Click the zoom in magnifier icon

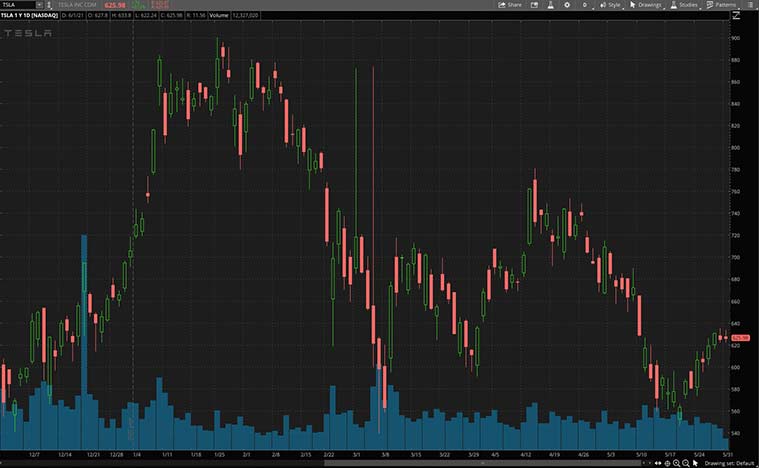pos(677,463)
